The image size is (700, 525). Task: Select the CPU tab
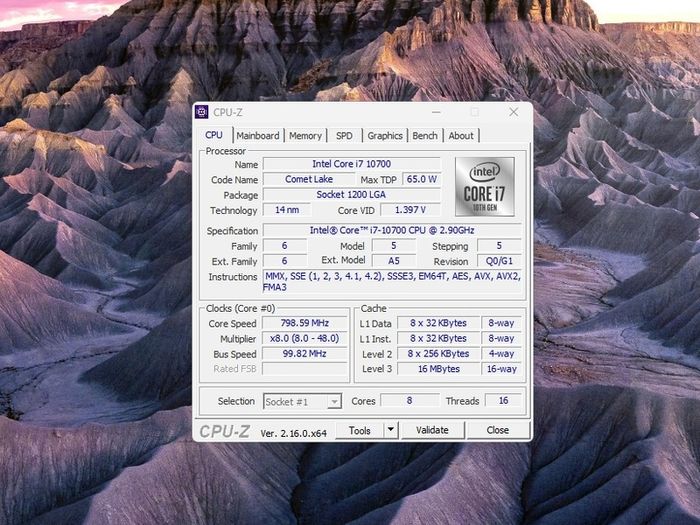tap(214, 135)
